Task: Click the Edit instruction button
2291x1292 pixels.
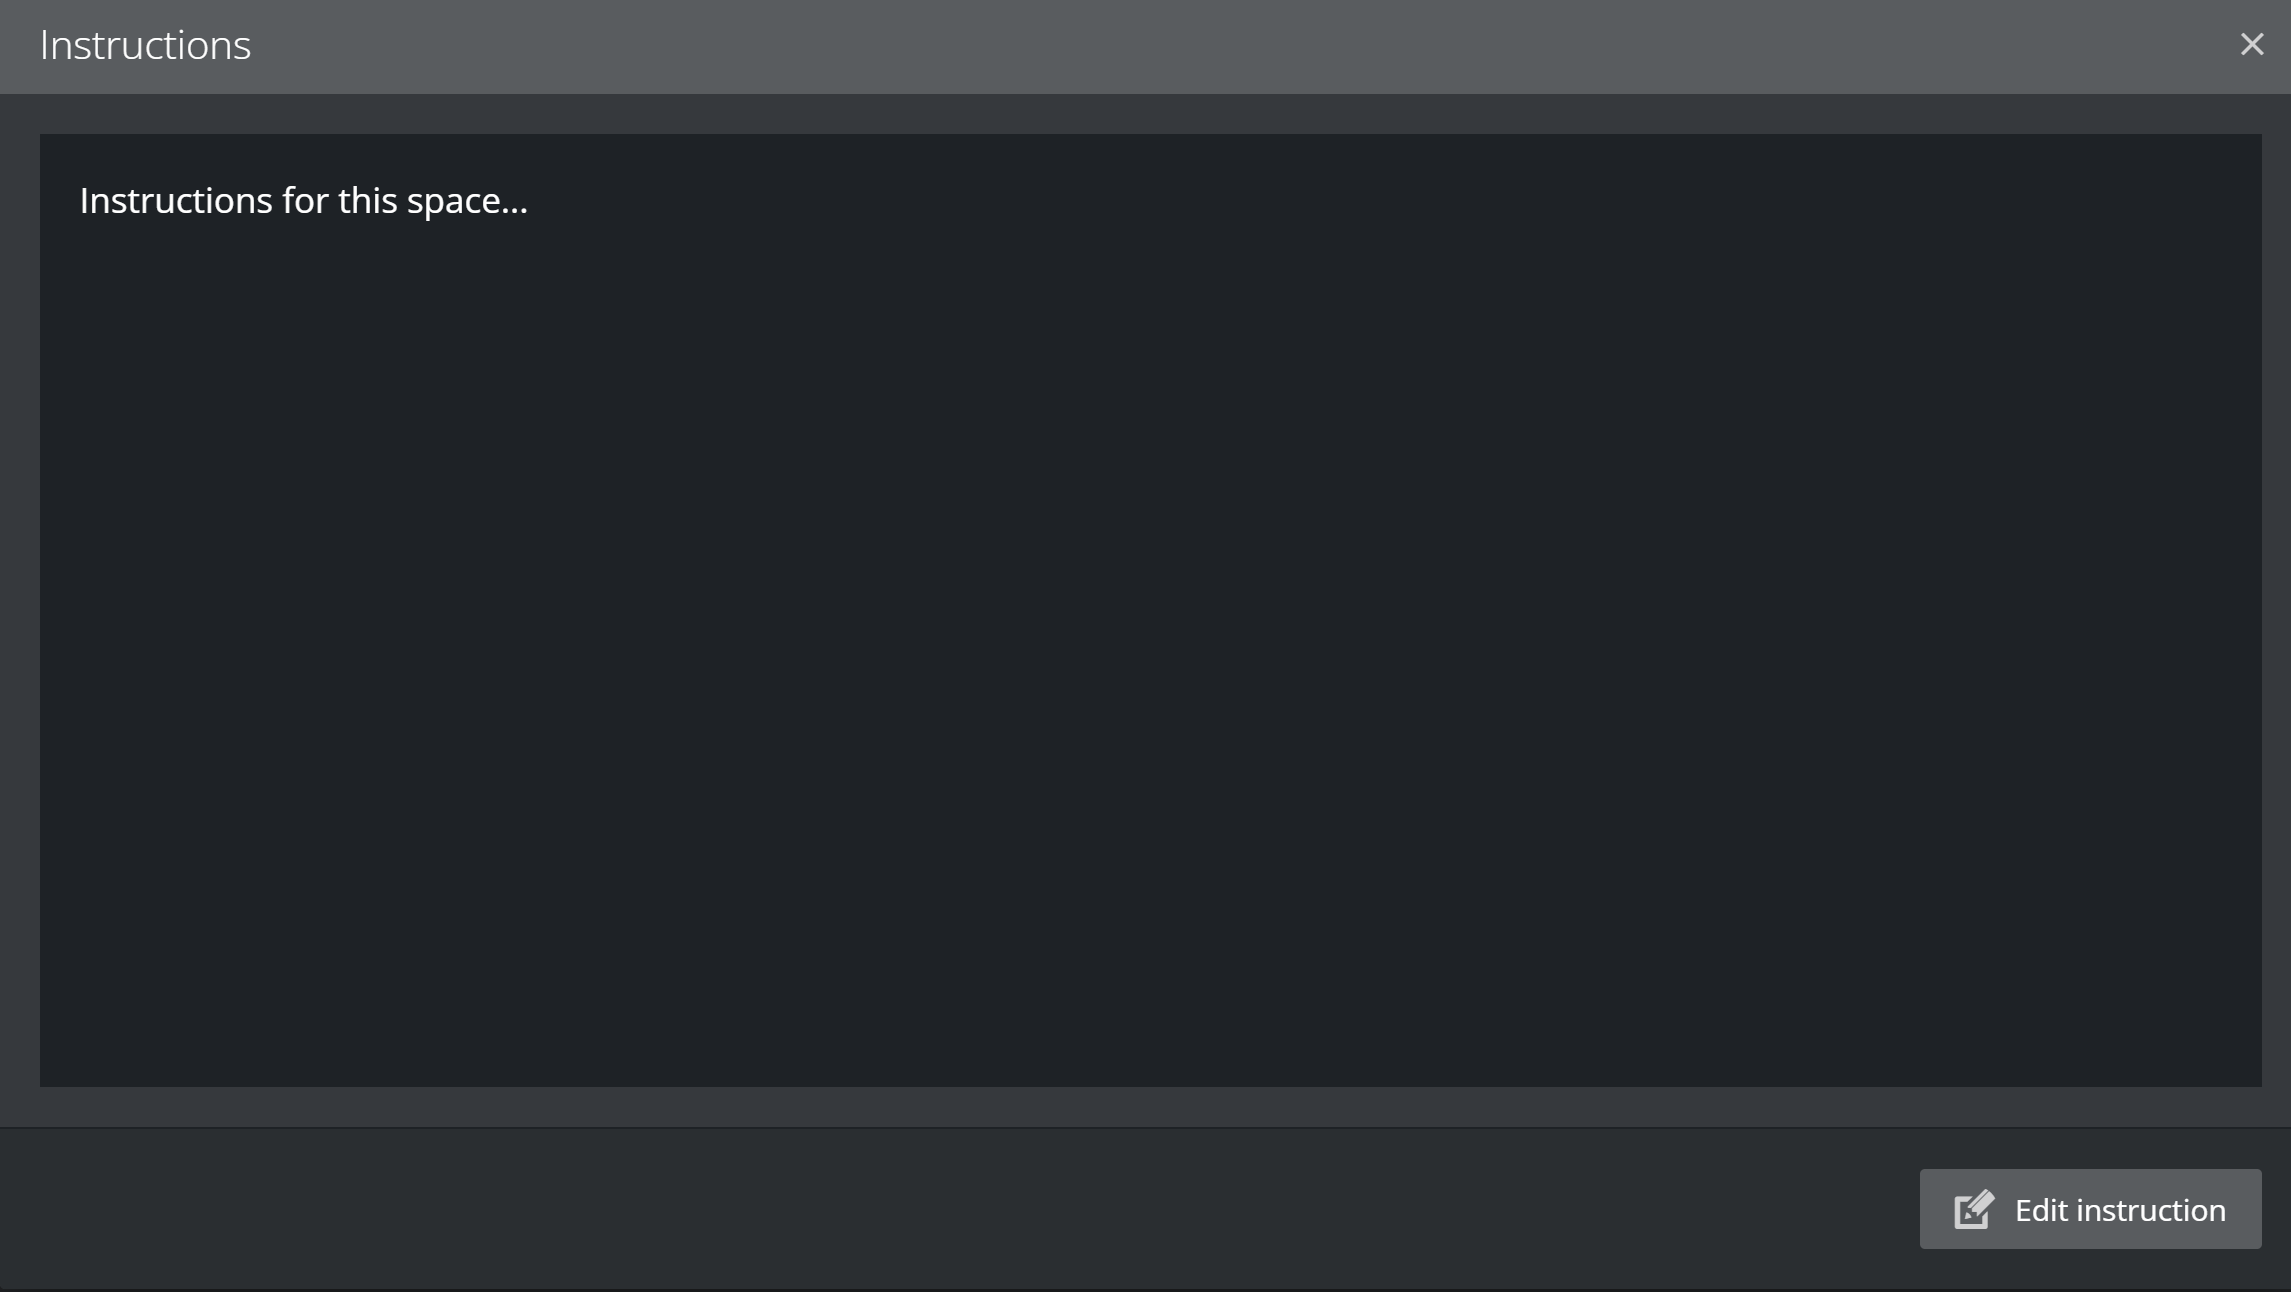Action: click(x=2089, y=1209)
